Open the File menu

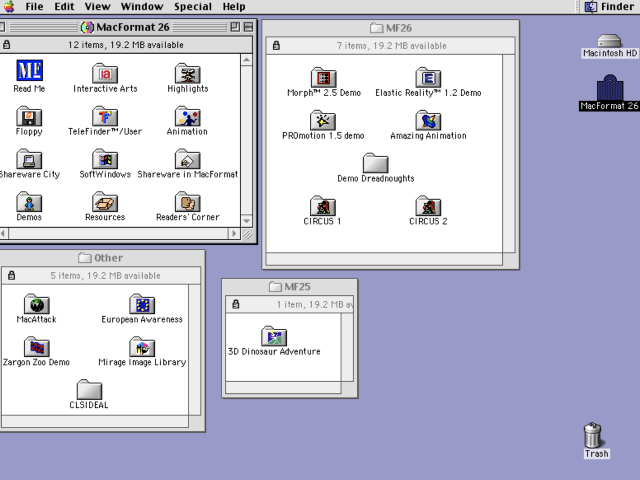[x=34, y=7]
